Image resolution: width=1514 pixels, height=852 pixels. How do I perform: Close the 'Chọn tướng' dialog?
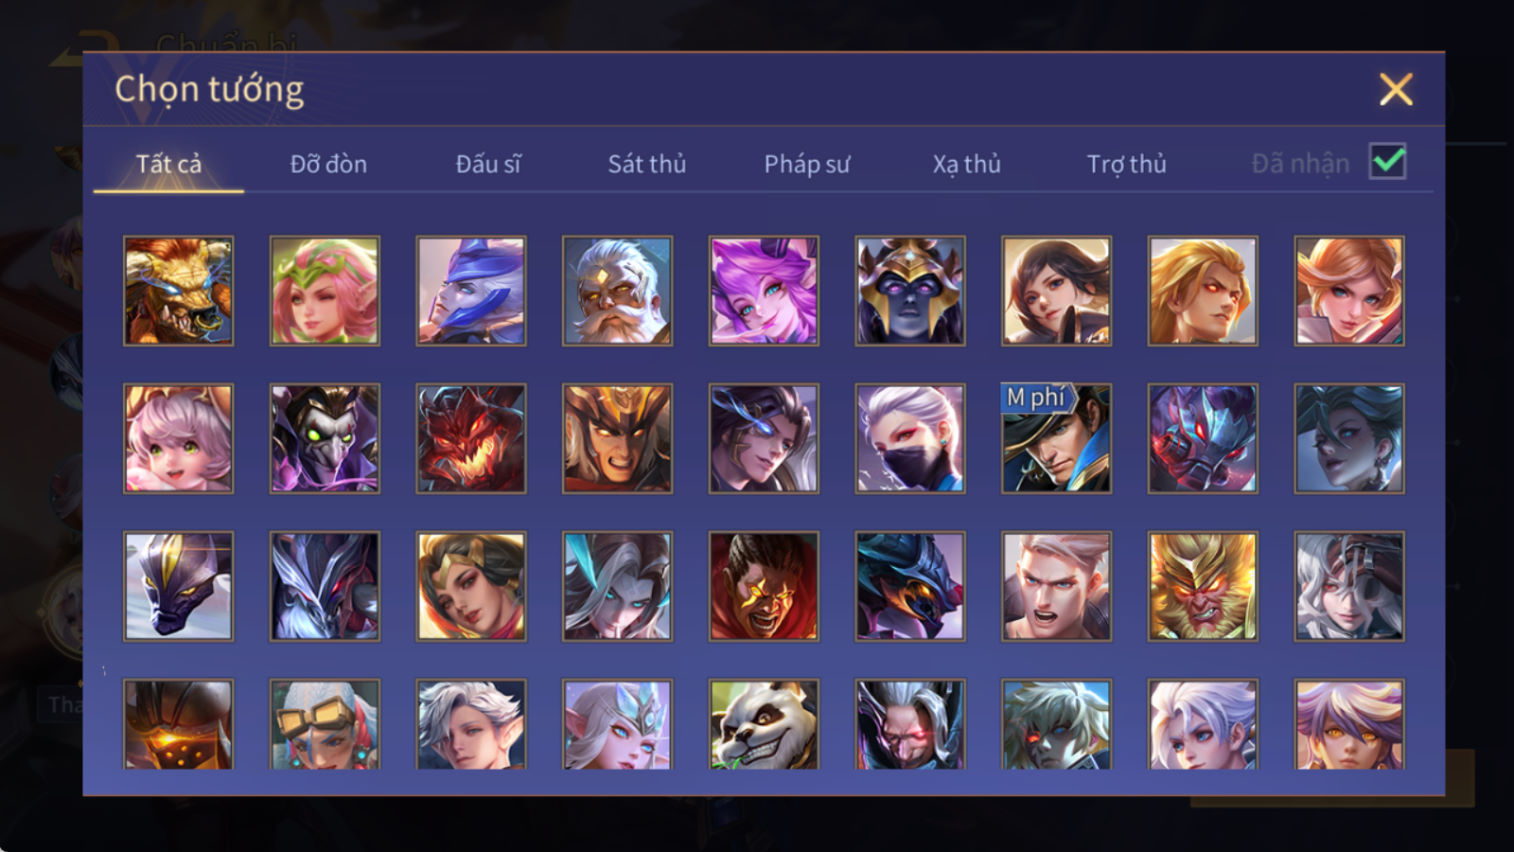[x=1396, y=89]
